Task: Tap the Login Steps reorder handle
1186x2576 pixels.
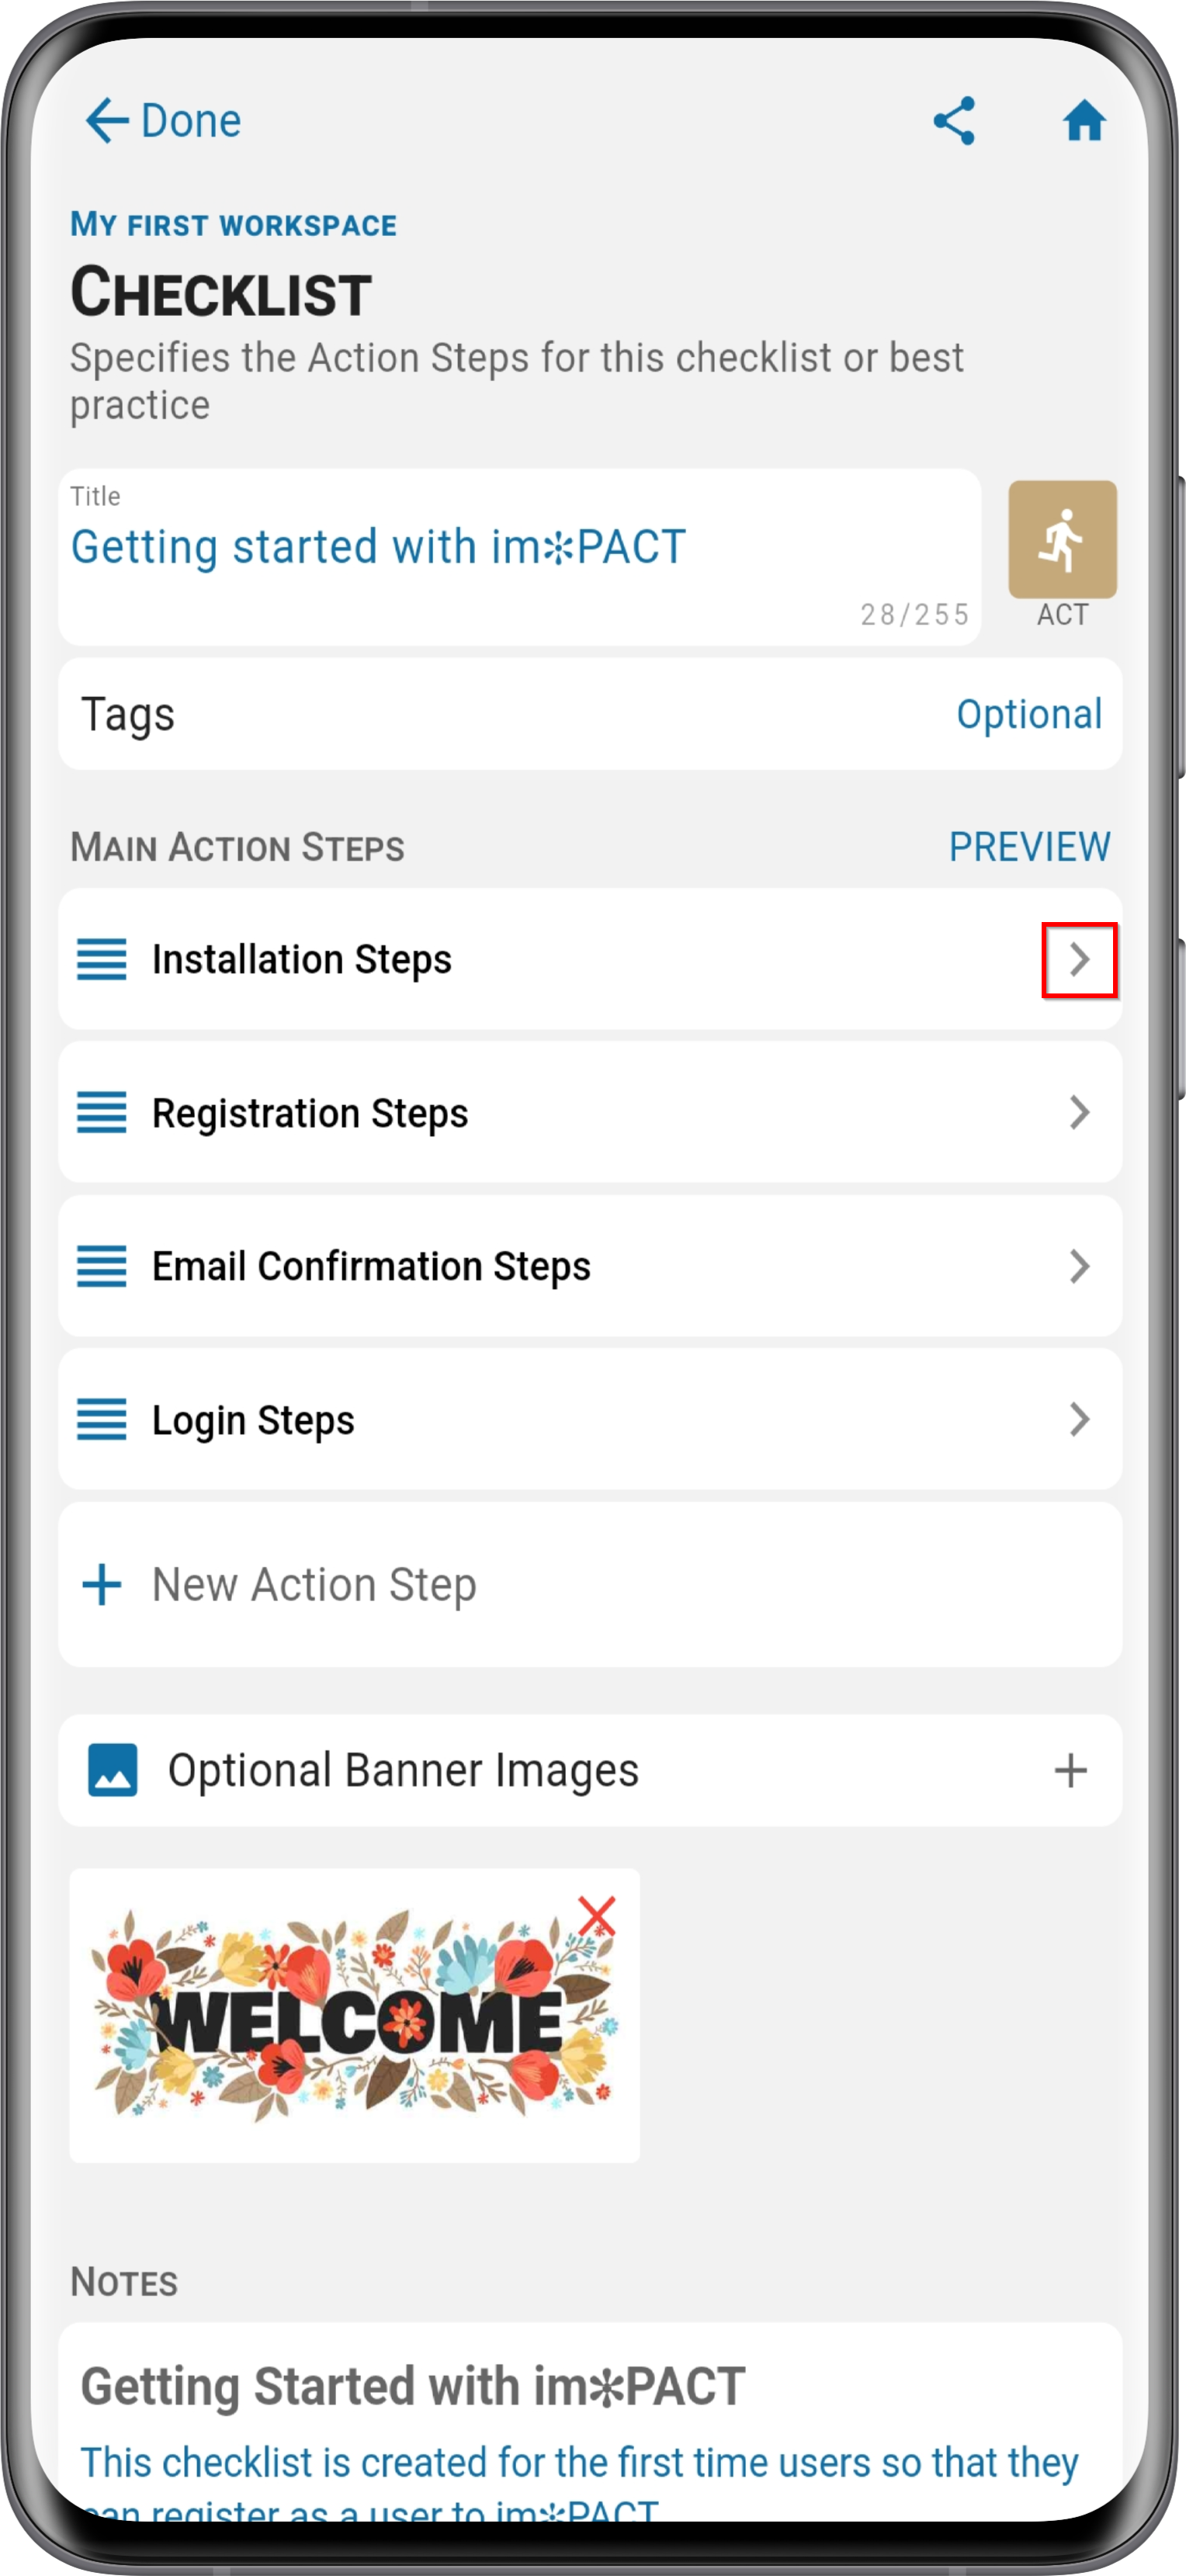Action: click(102, 1419)
